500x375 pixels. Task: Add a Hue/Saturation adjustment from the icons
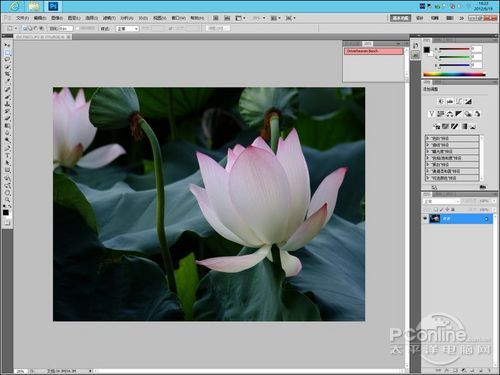441,114
